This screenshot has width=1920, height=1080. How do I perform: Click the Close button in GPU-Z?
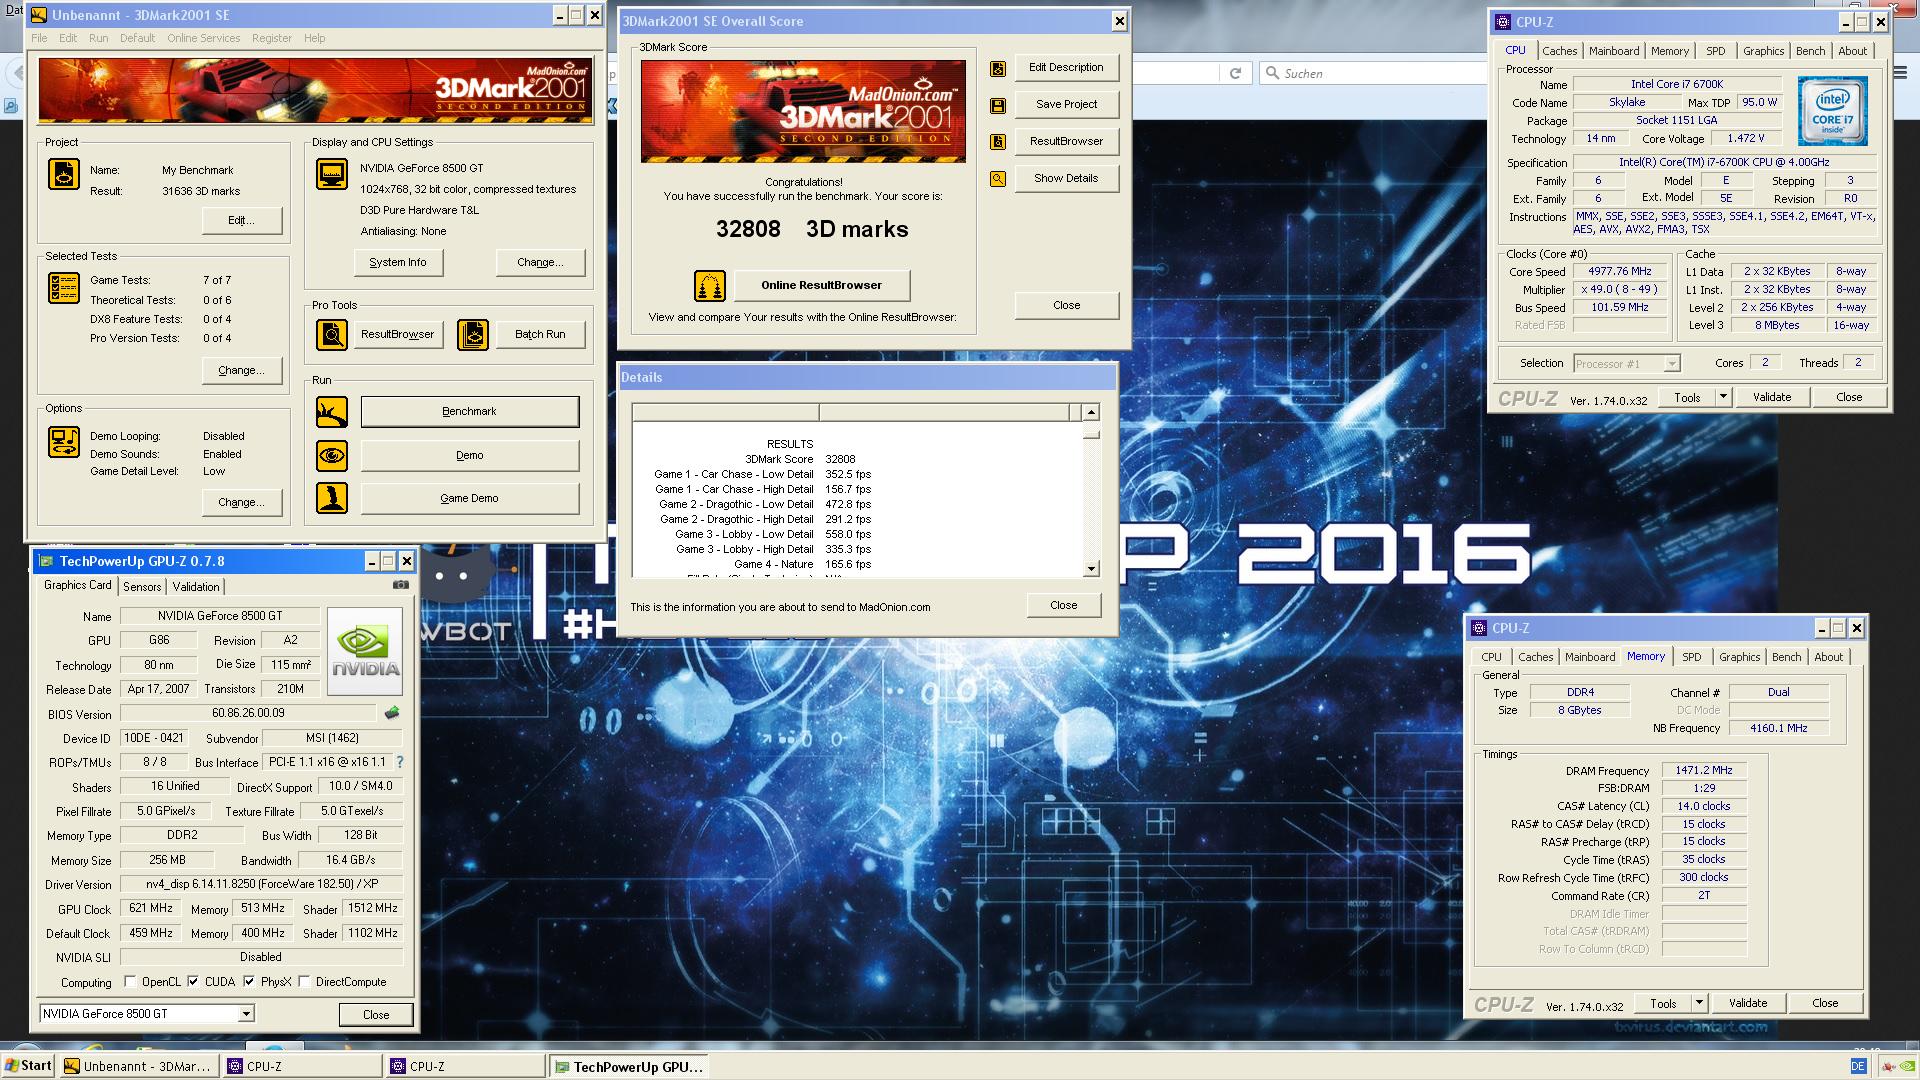376,1014
